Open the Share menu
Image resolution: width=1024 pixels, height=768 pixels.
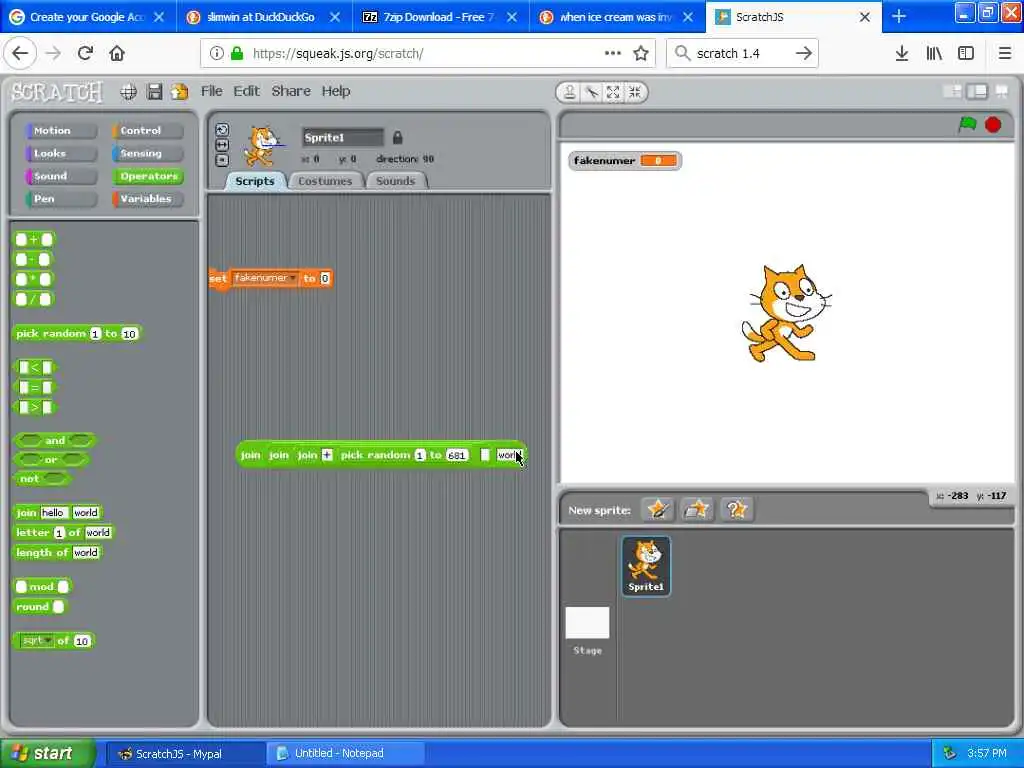coord(291,91)
